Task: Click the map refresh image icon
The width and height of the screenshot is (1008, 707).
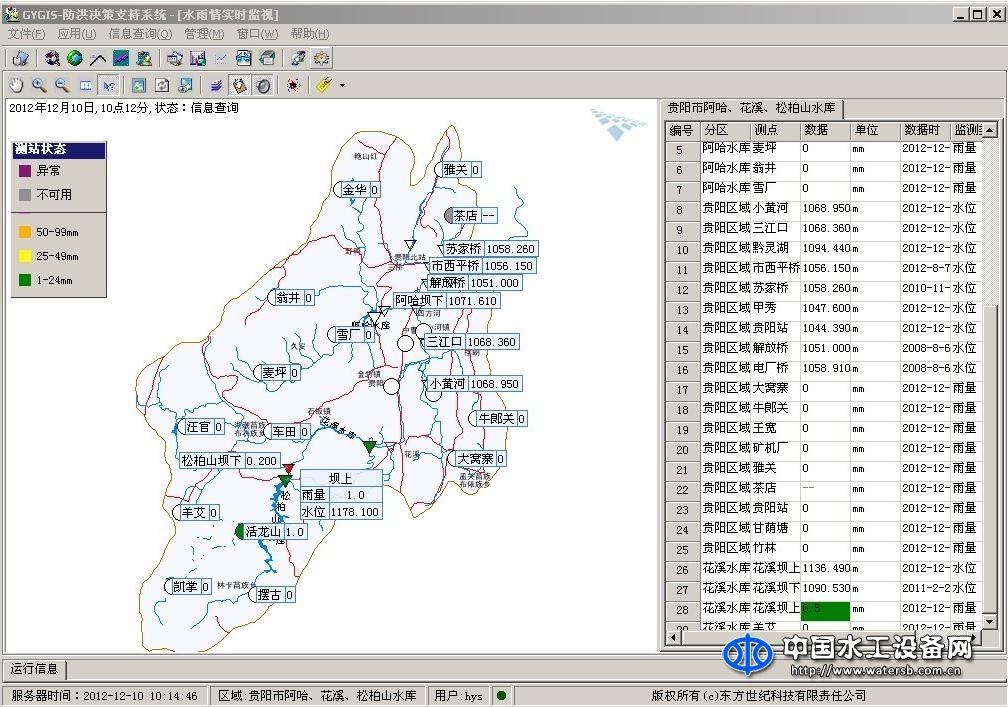Action: click(x=162, y=85)
